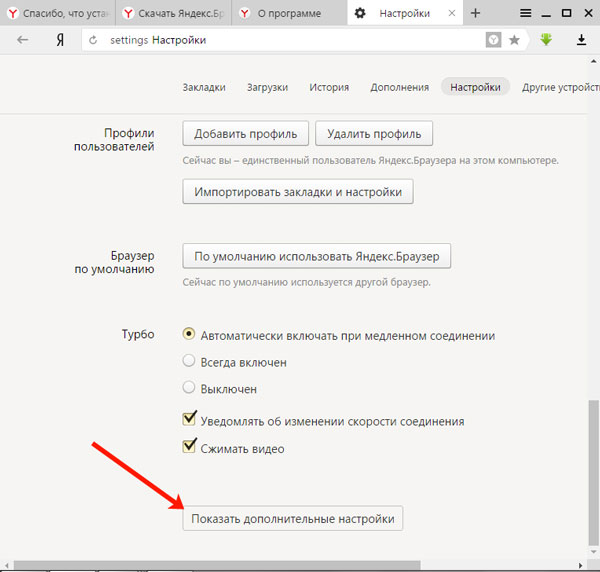Click the Protect shield icon in address bar

click(493, 40)
